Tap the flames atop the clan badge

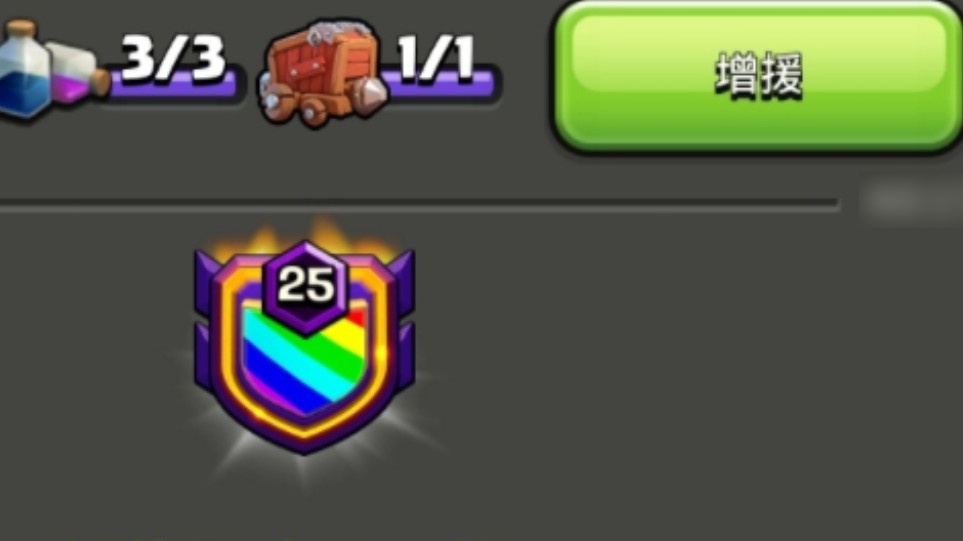pyautogui.click(x=304, y=238)
